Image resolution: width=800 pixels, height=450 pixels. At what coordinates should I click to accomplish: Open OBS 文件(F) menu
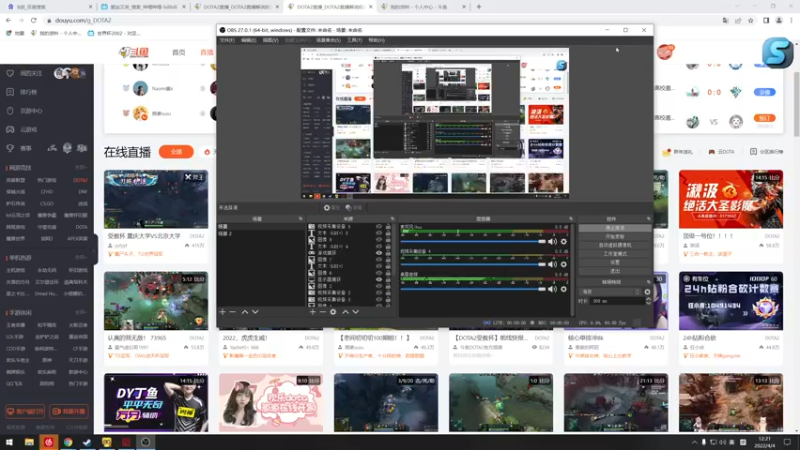click(x=227, y=40)
